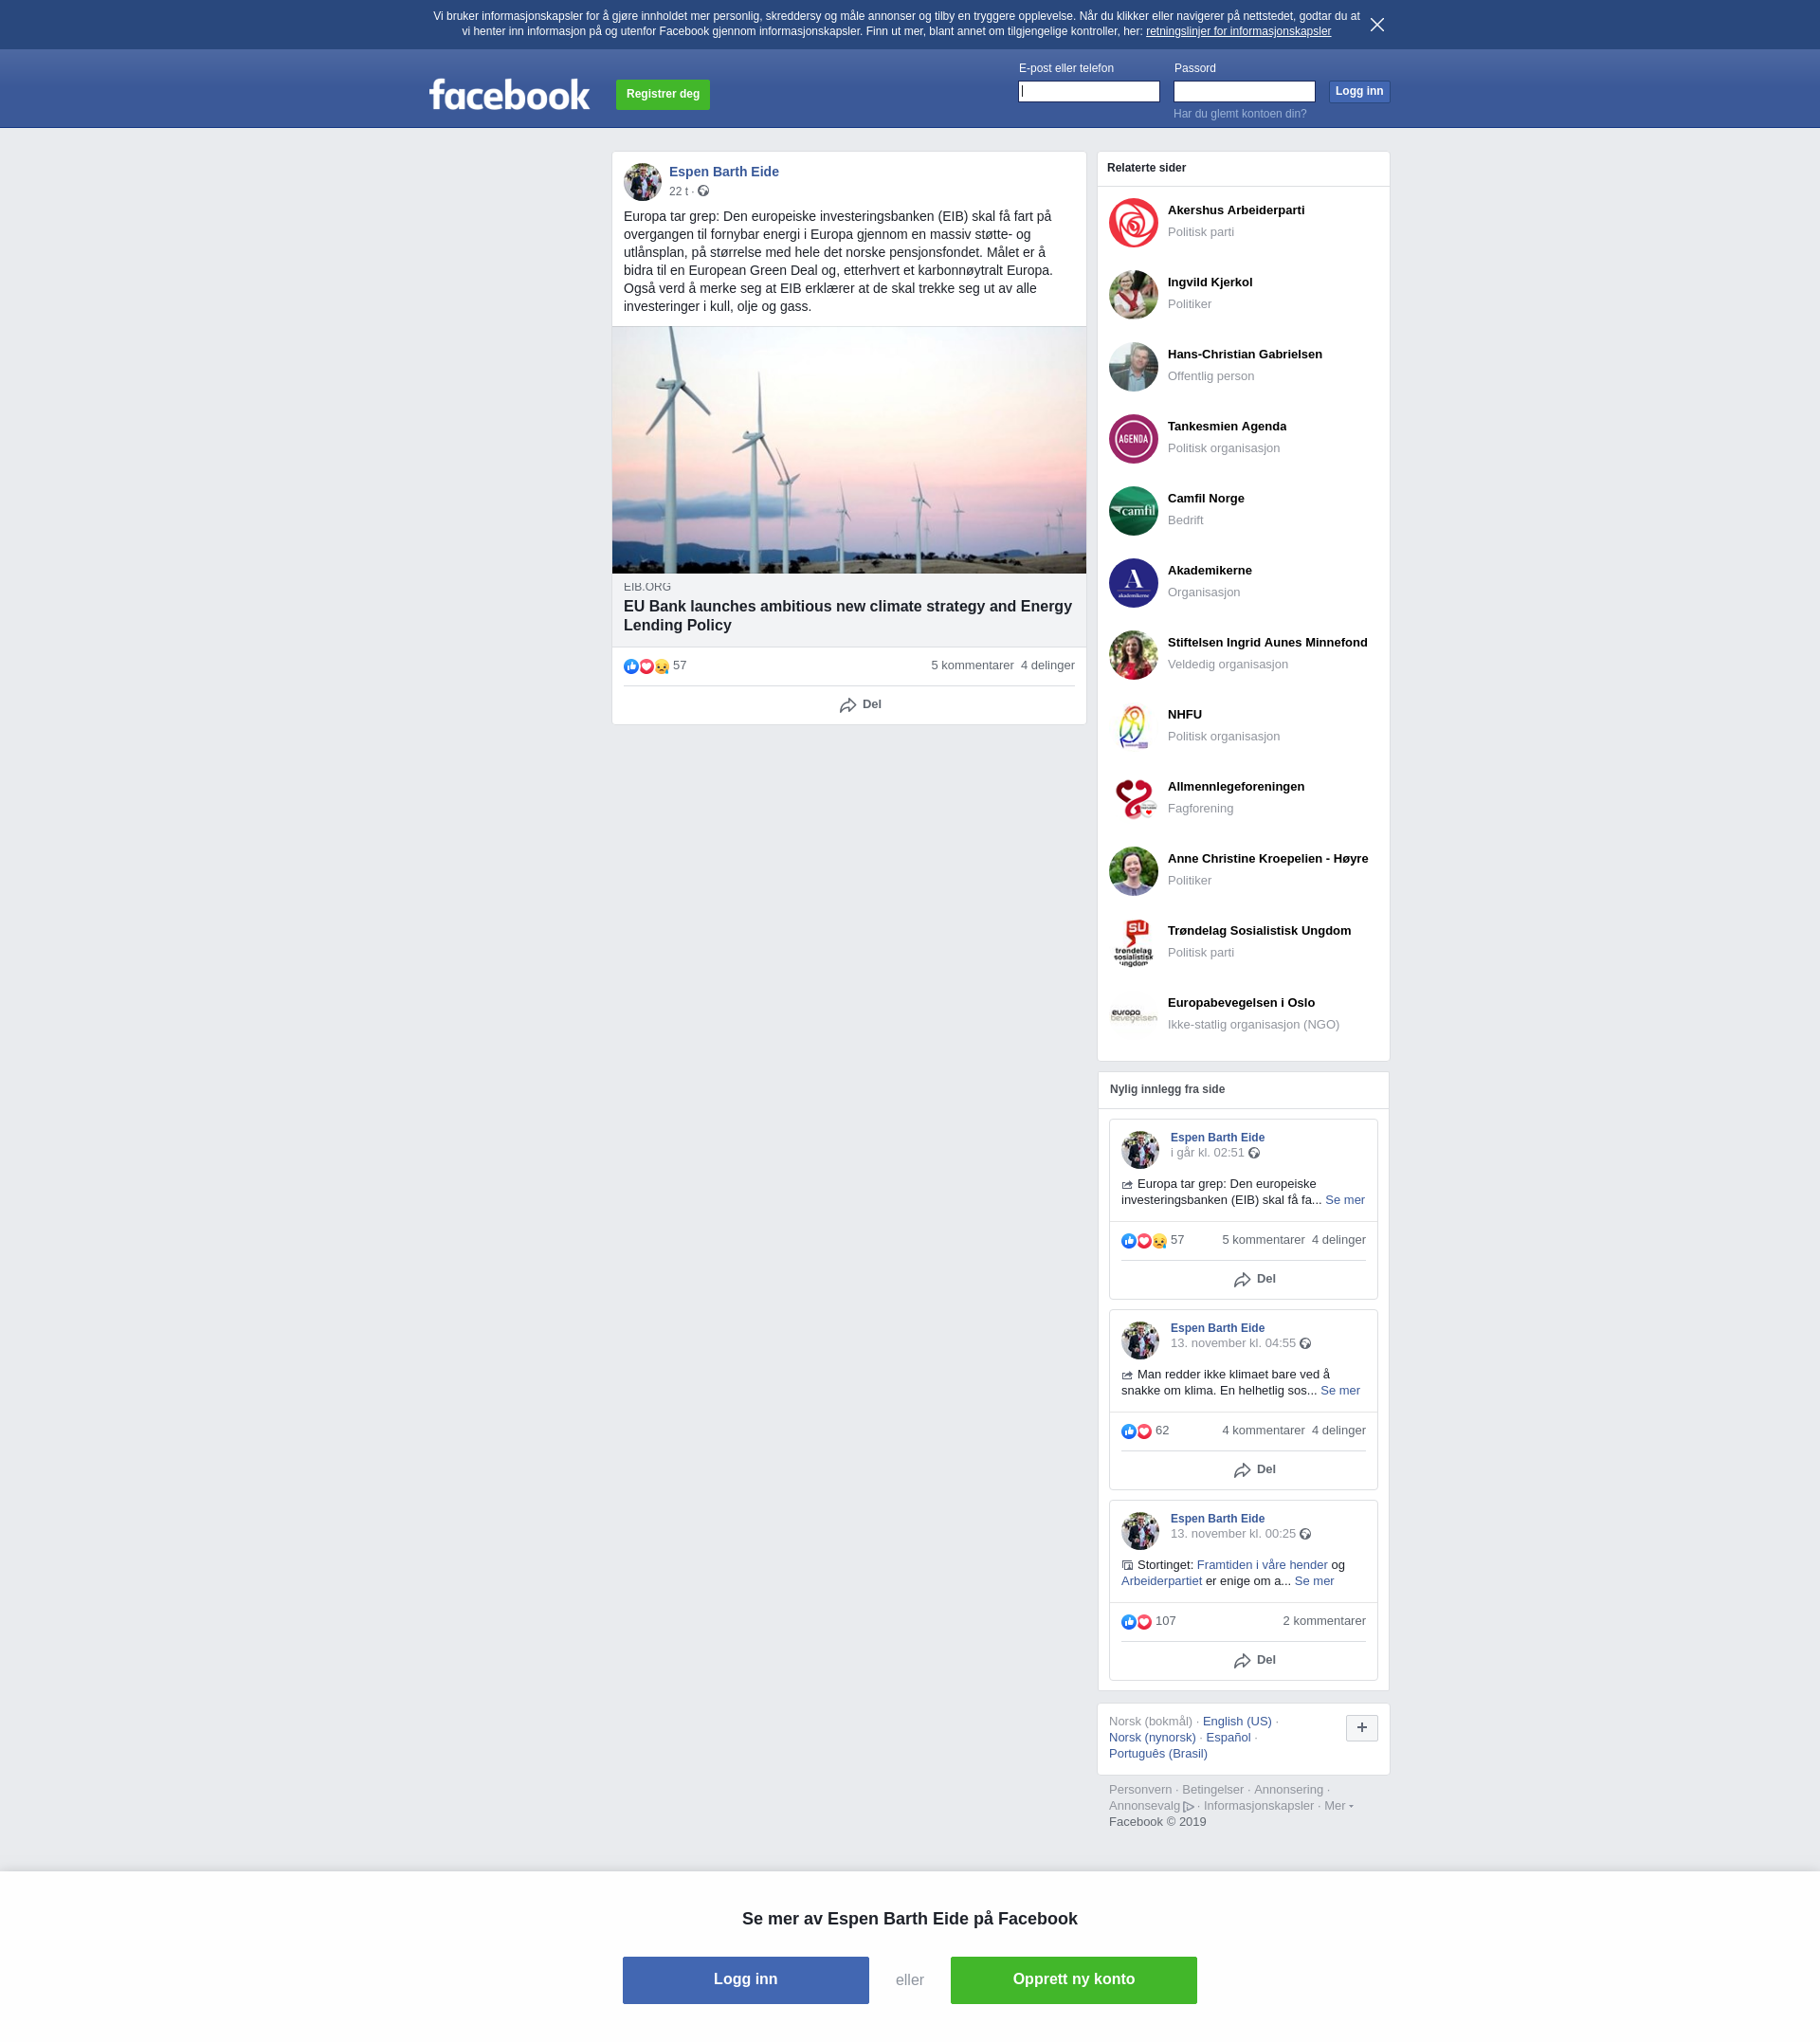Open Akademikerne page name
The image size is (1820, 2042).
tap(1209, 571)
